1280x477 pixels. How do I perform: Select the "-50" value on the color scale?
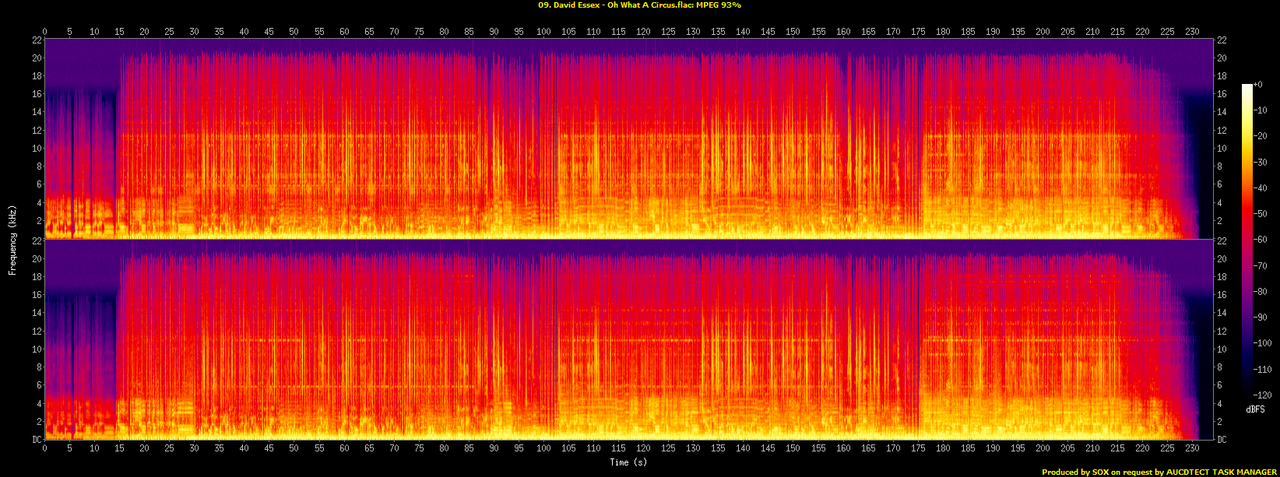pos(1261,215)
